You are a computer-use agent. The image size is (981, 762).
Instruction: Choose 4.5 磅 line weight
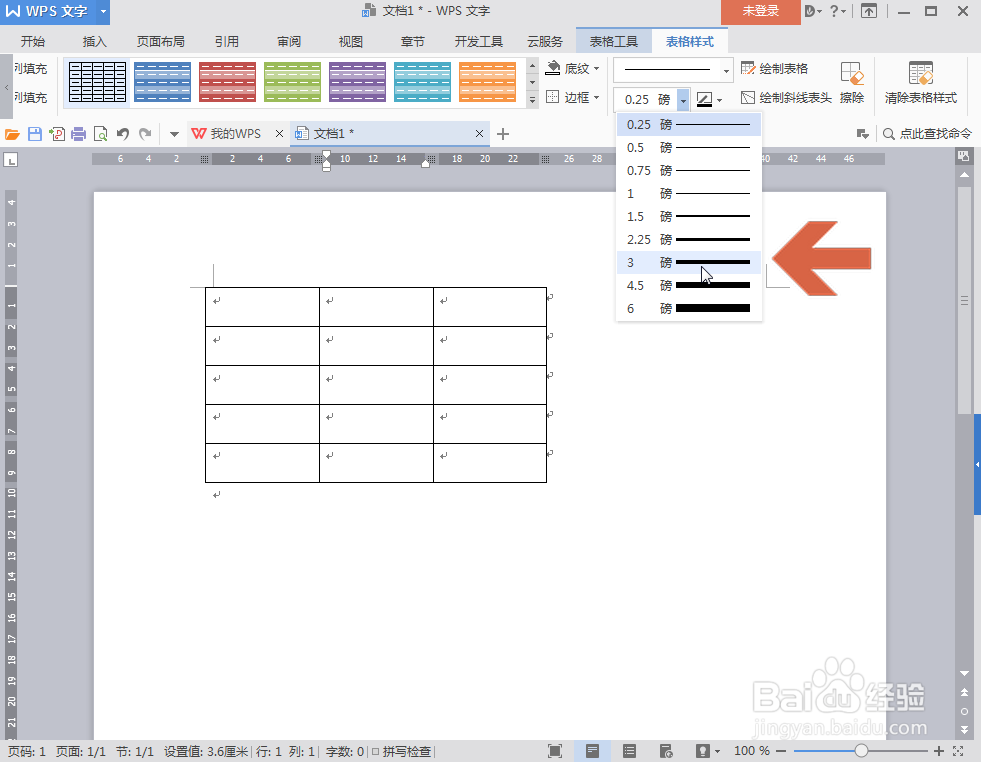click(688, 285)
